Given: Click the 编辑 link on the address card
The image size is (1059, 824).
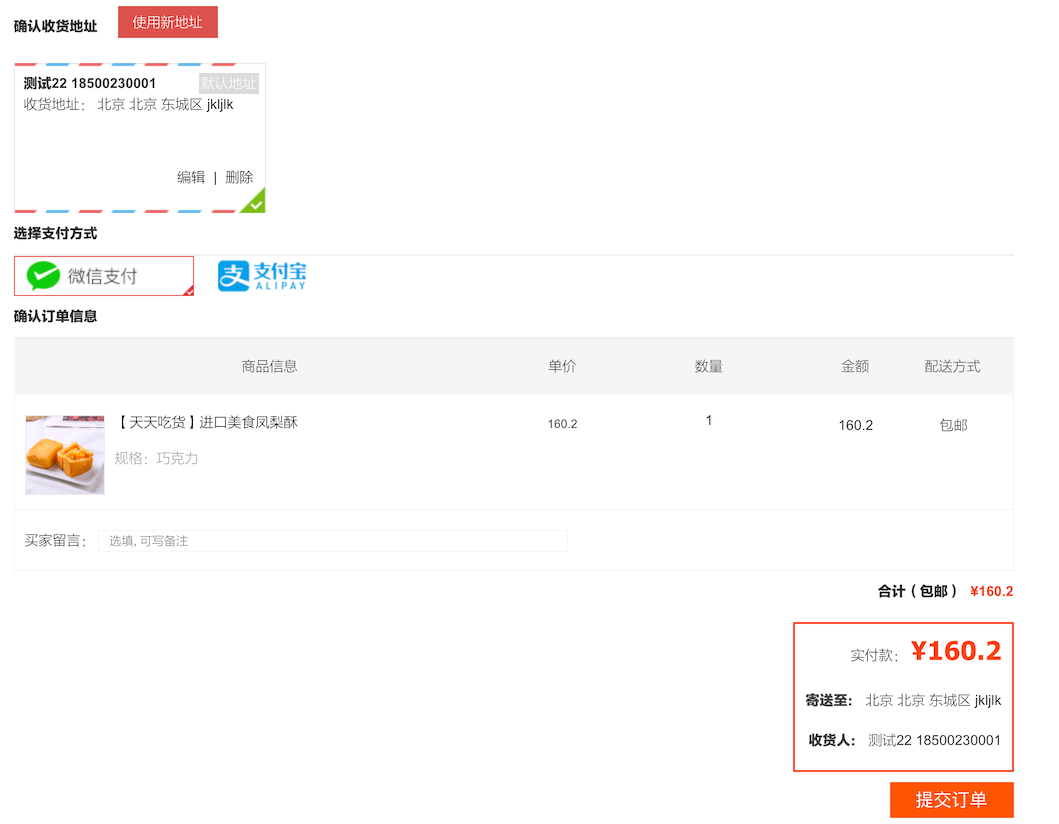Looking at the screenshot, I should (191, 177).
